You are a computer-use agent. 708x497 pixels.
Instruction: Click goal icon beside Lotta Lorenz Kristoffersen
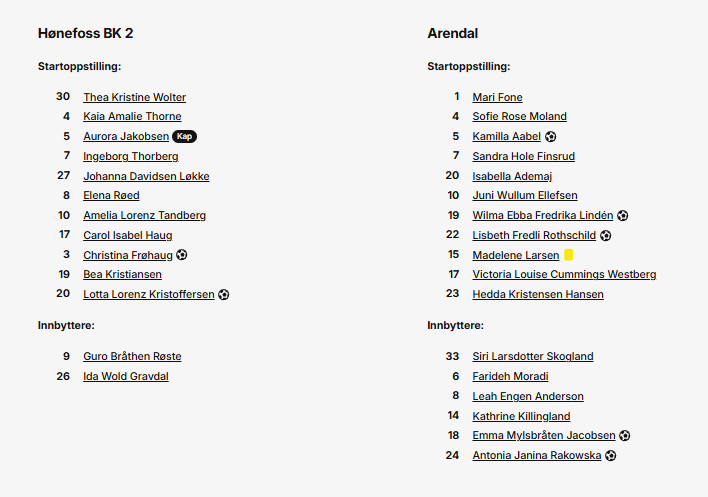point(224,295)
